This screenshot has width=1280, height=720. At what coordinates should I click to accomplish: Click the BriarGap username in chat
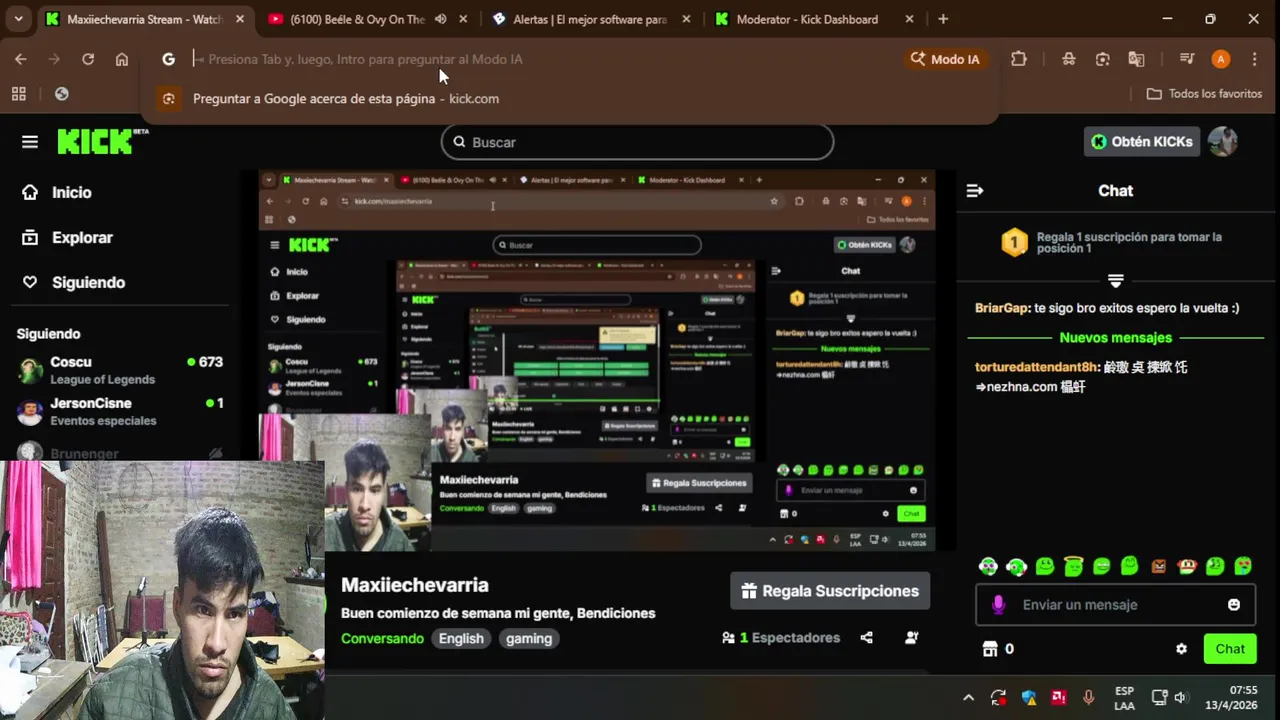[1002, 308]
